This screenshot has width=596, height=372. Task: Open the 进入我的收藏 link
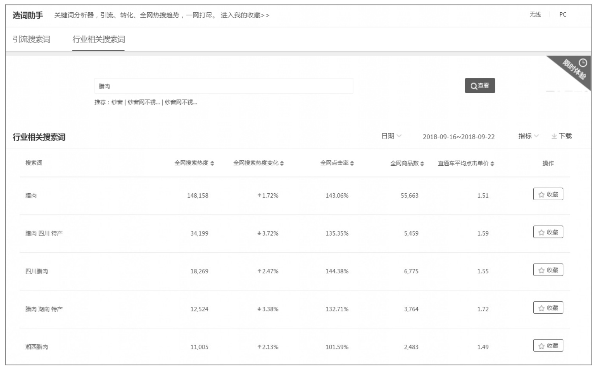(x=245, y=15)
